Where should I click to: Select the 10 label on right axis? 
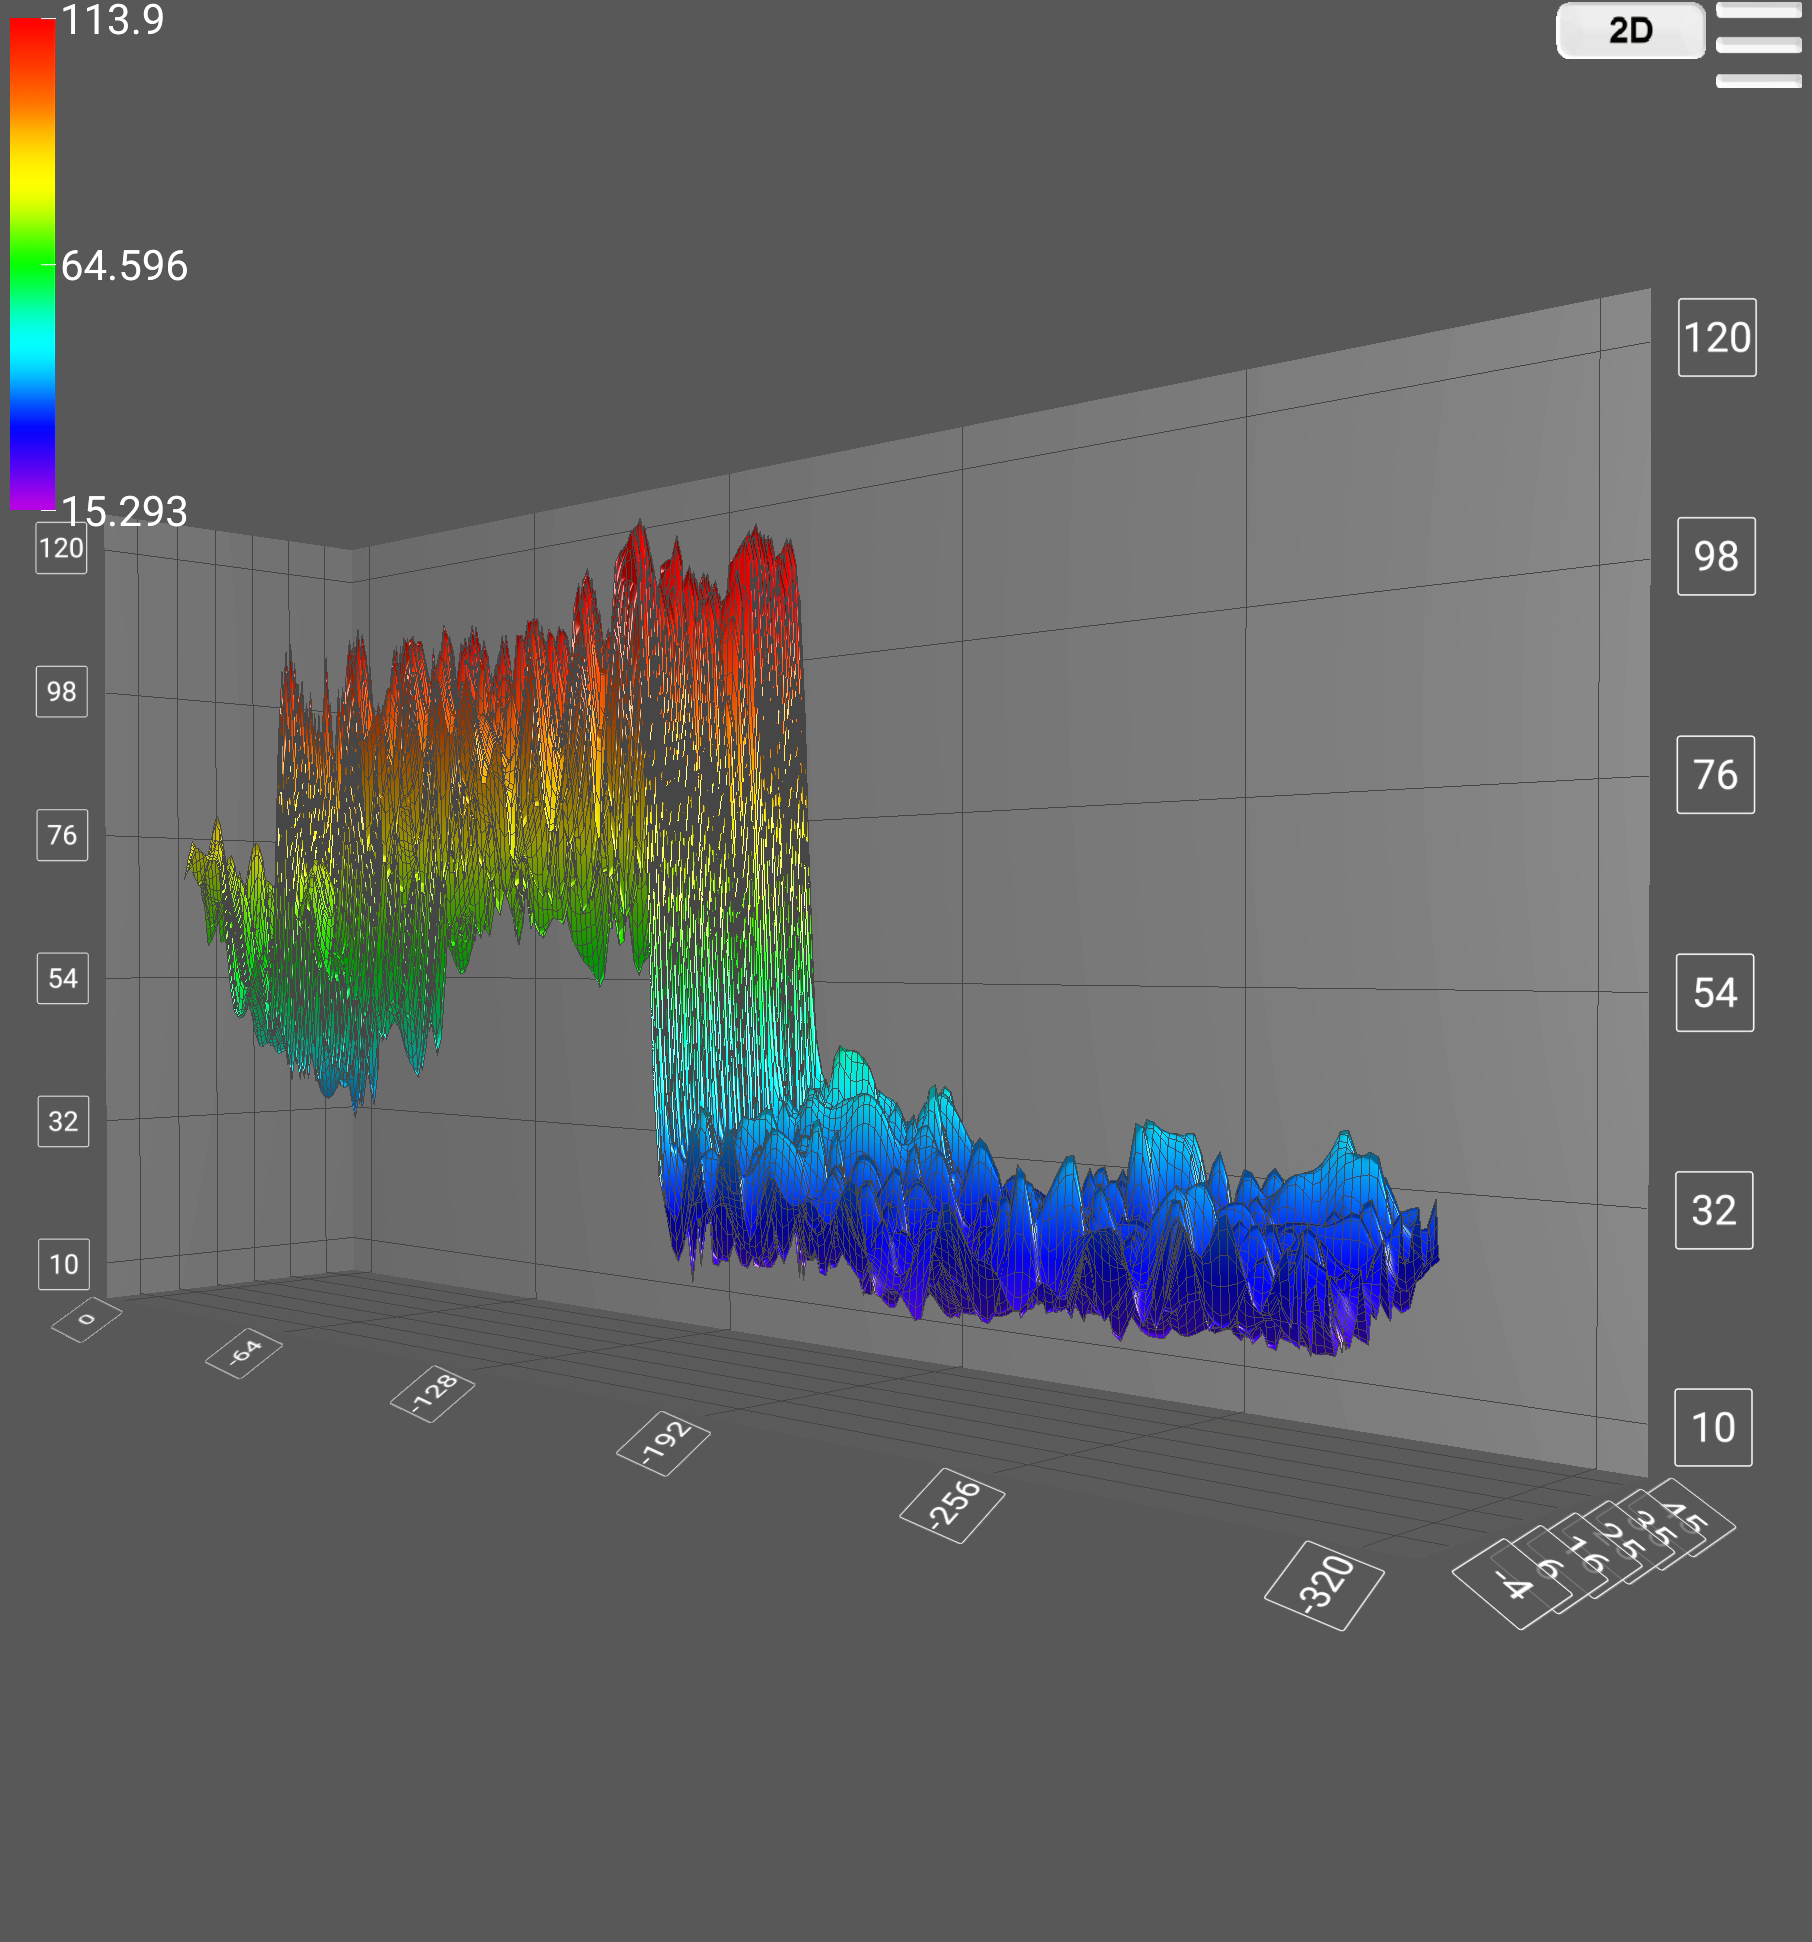[1713, 1428]
